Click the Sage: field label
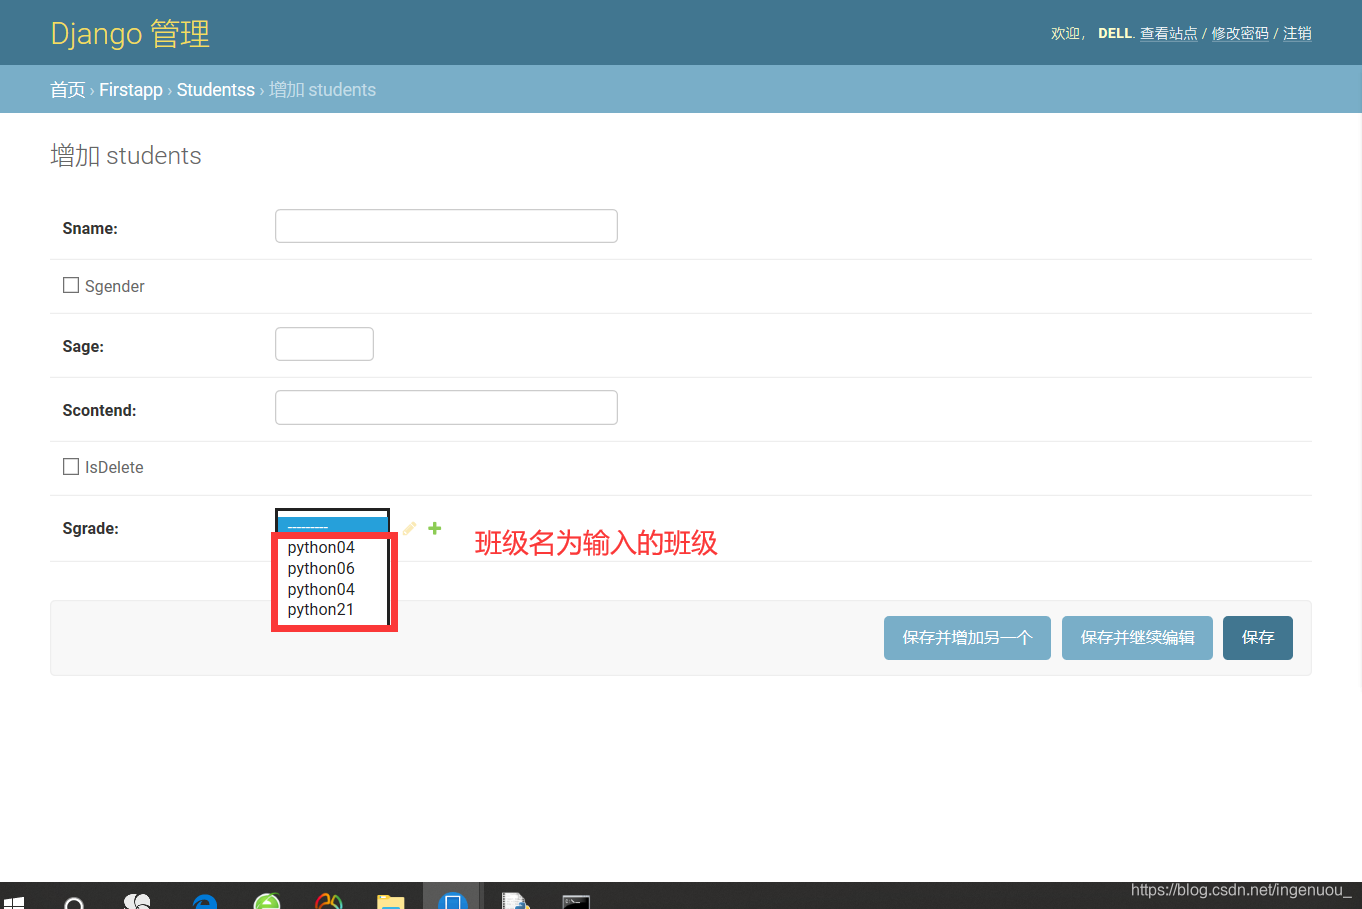This screenshot has height=909, width=1362. pyautogui.click(x=83, y=346)
